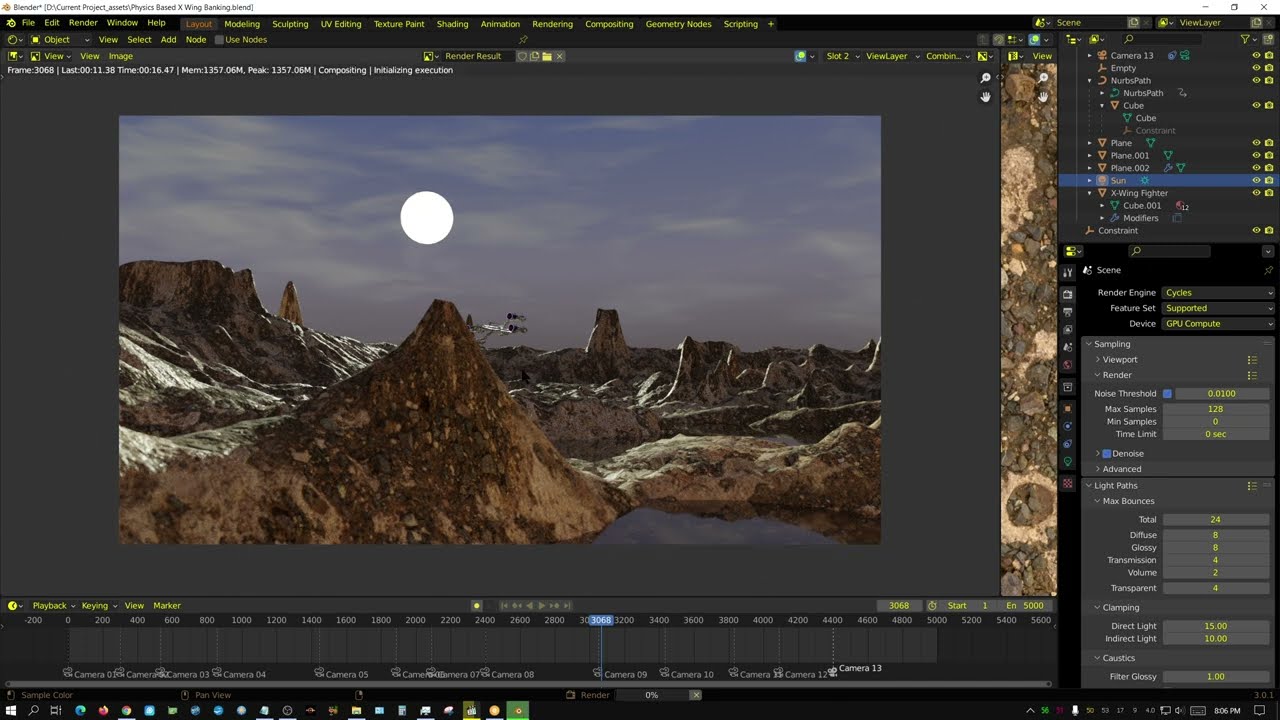Open the Slot 2 render slot dropdown
Viewport: 1280px width, 720px height.
click(842, 56)
